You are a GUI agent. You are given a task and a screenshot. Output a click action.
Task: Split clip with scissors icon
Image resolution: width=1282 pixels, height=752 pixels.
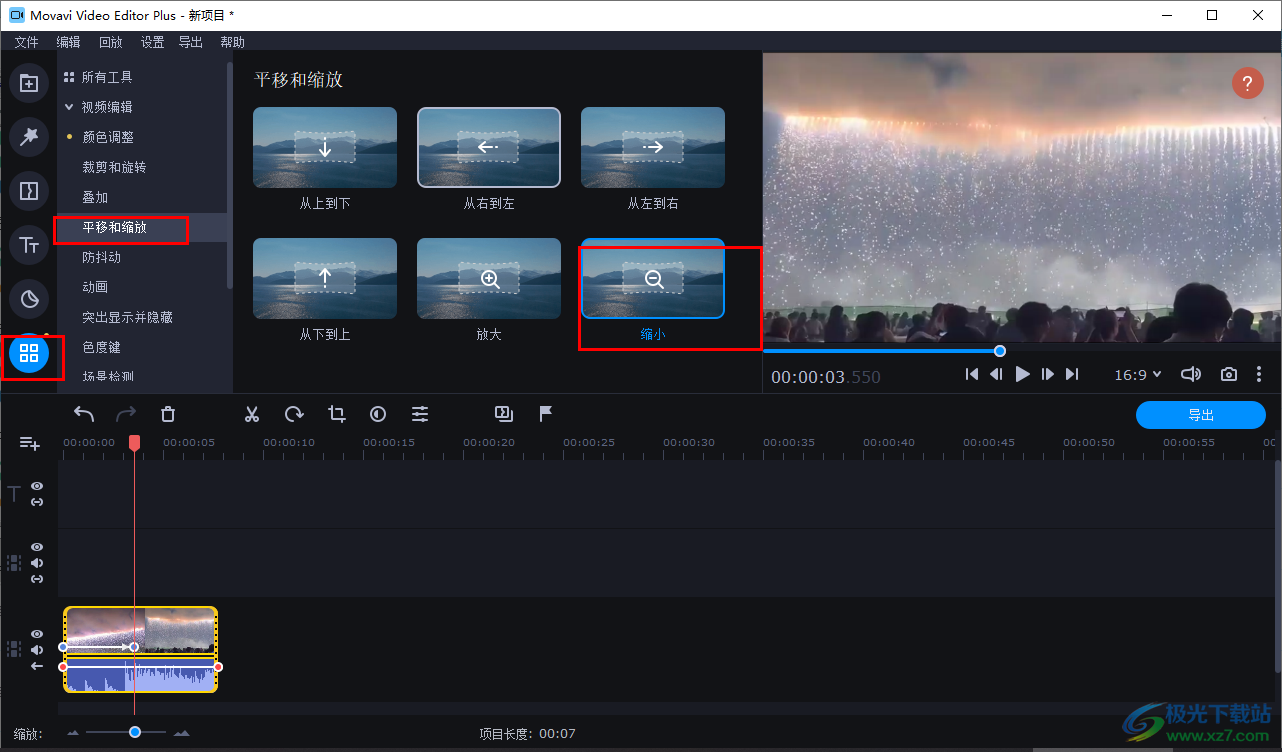pos(252,414)
